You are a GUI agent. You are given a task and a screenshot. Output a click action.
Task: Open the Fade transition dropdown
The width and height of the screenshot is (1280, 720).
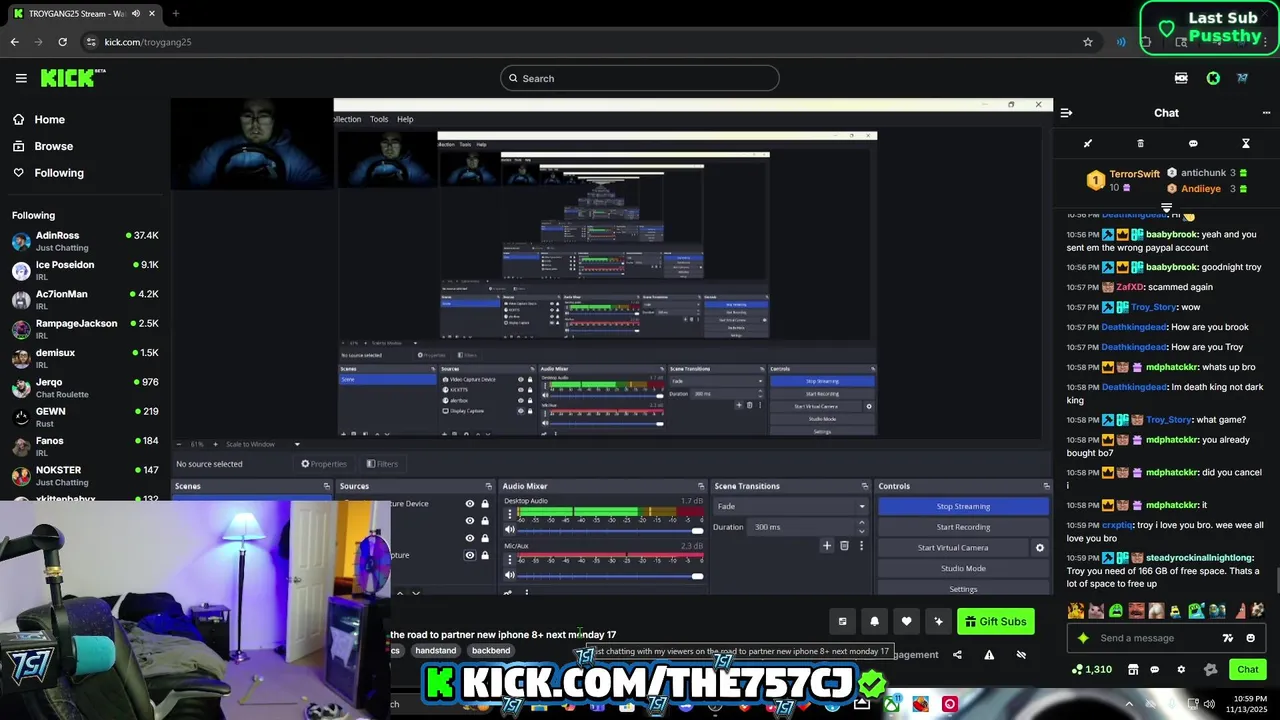tap(791, 506)
